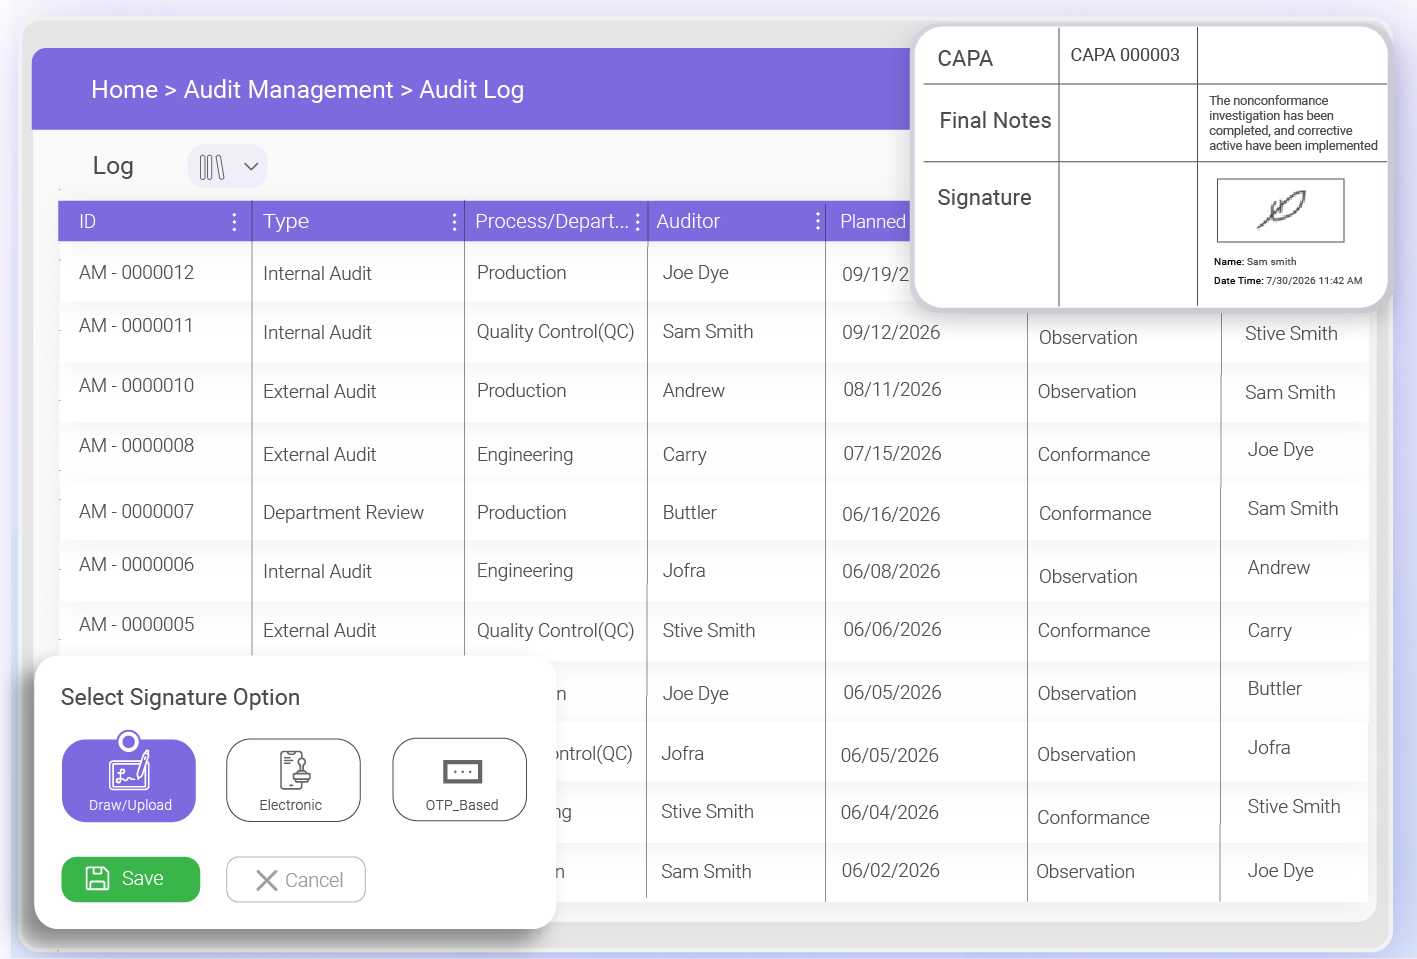Open audit record AM - 0000006

tap(136, 565)
